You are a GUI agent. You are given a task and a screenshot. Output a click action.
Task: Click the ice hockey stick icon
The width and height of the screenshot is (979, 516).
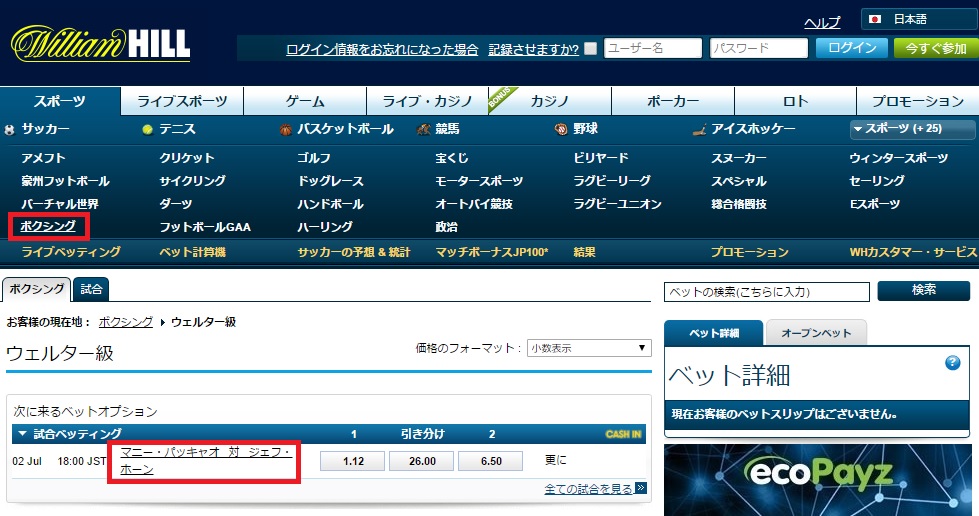click(x=700, y=130)
